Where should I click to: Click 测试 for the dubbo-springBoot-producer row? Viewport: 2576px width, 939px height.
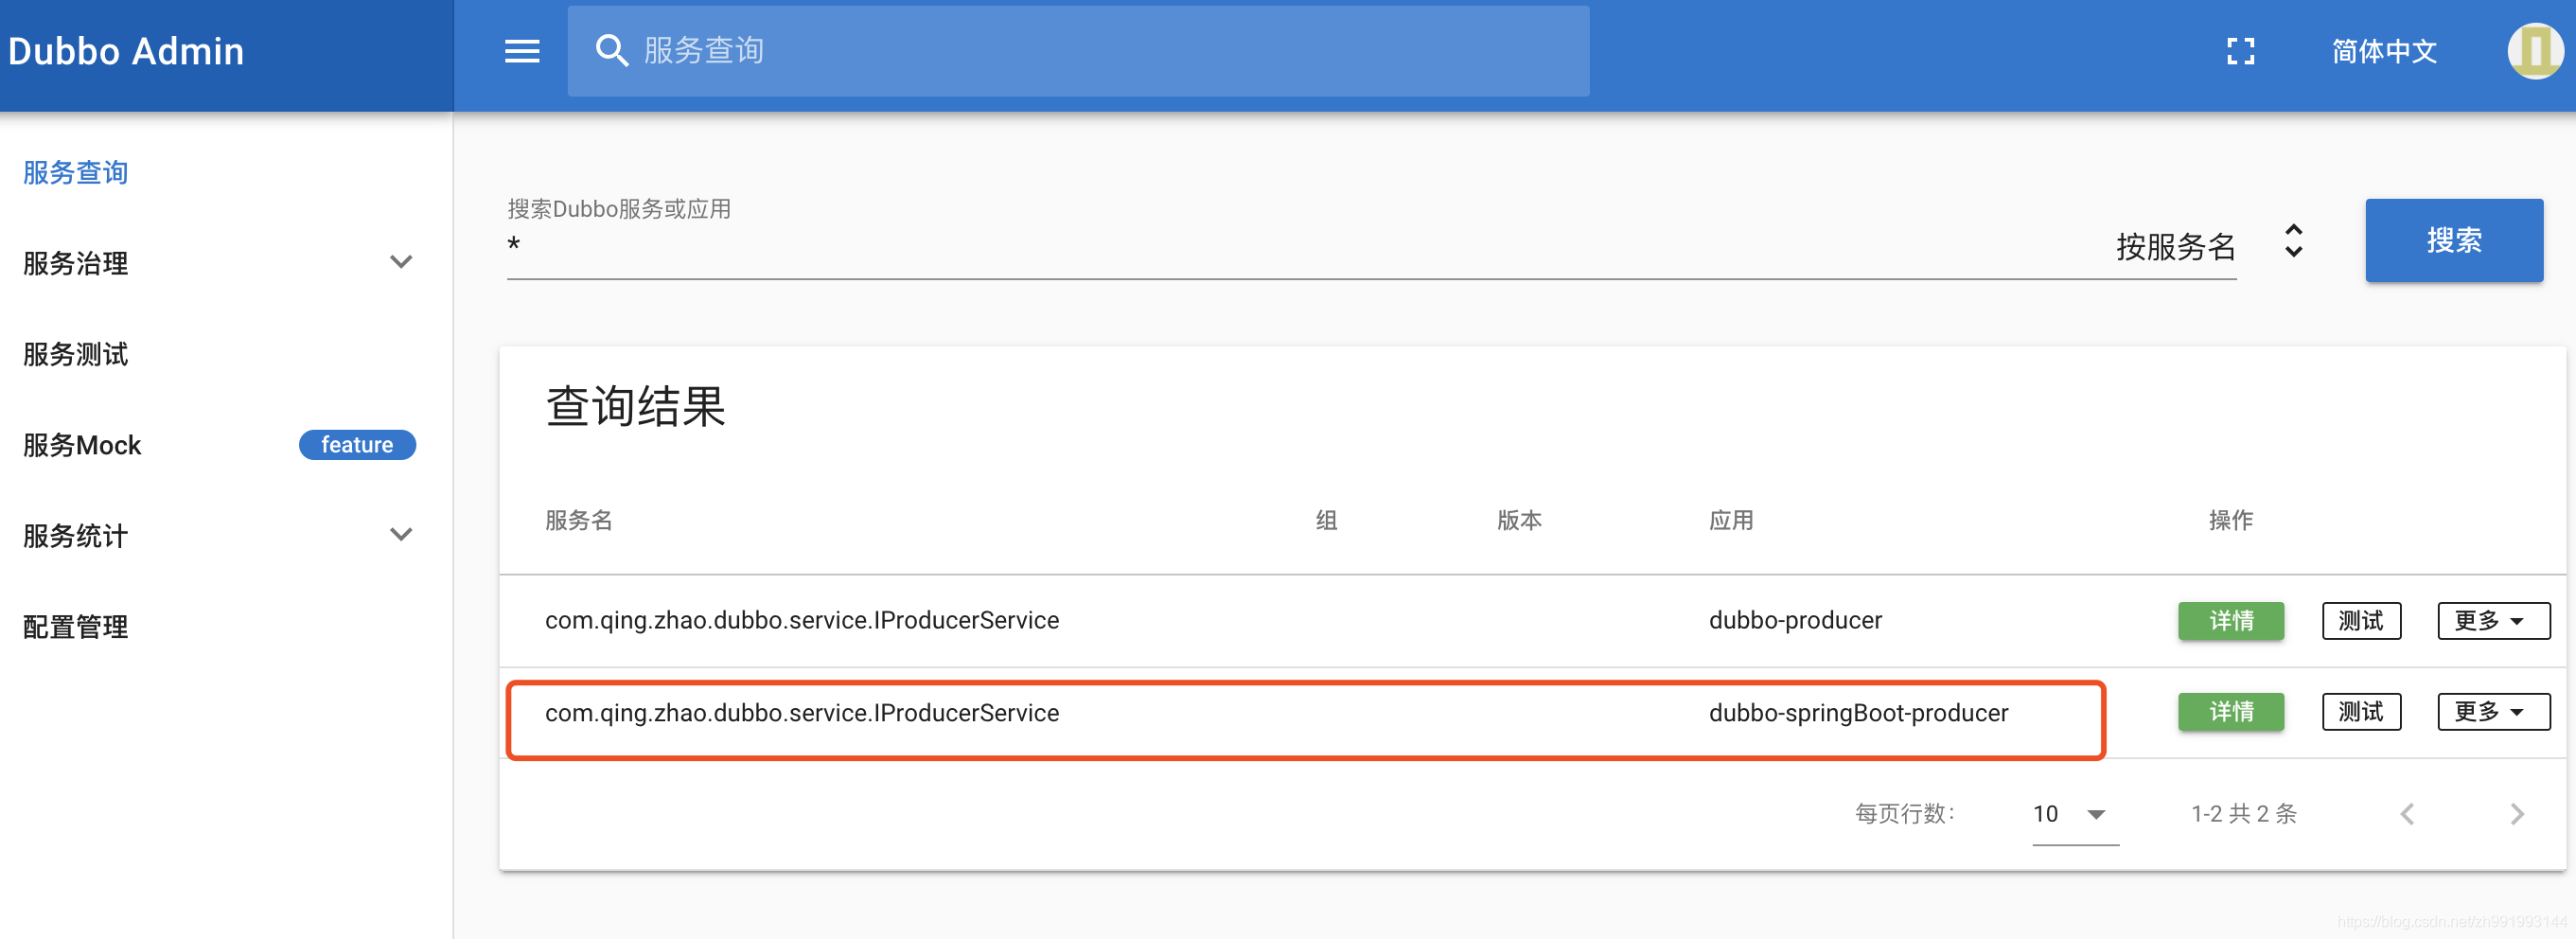[2360, 711]
